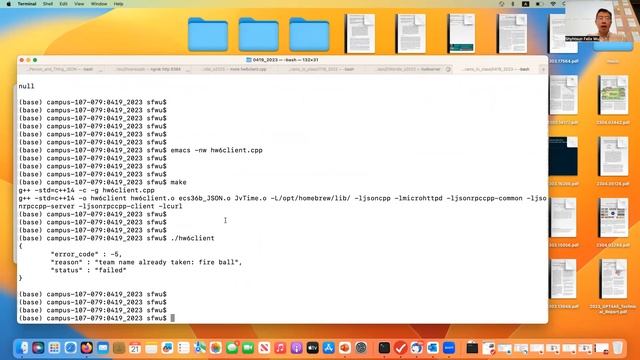The image size is (640, 360).
Task: Open Messages from the Dock
Action: coord(232,348)
